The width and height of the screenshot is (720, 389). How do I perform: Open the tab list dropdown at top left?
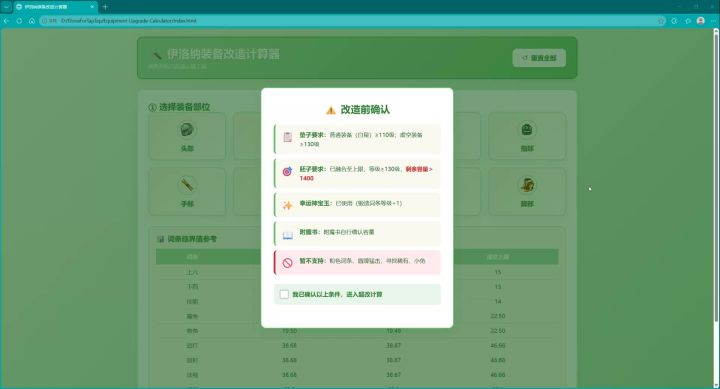coord(6,7)
